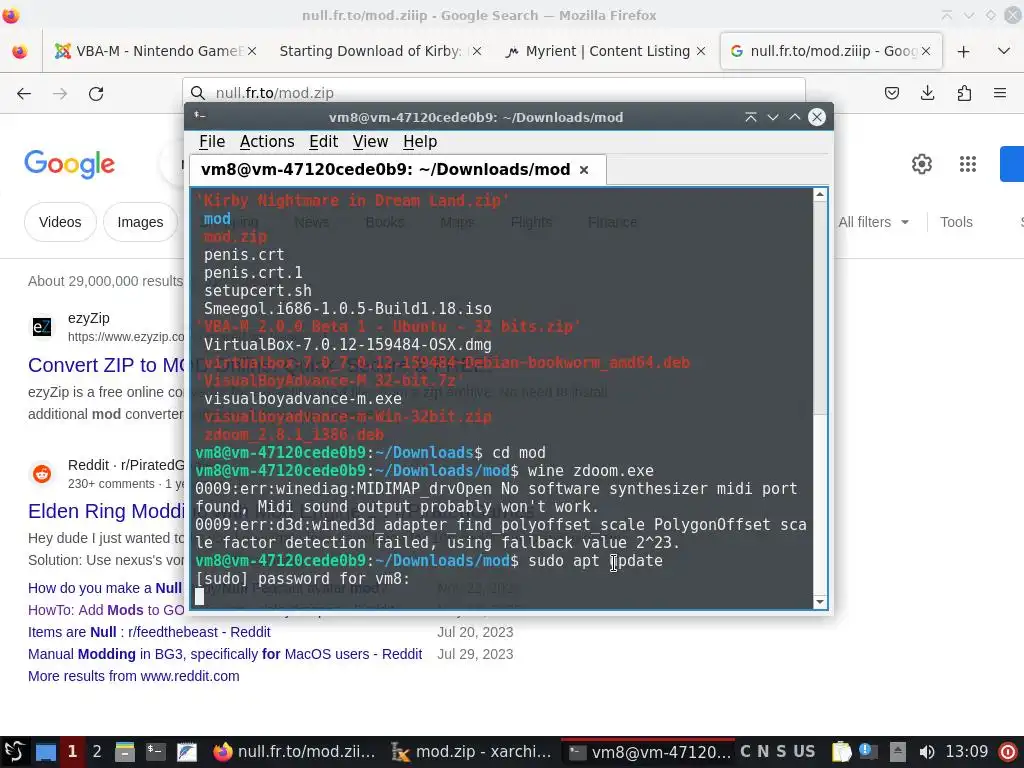The image size is (1024, 768).
Task: Click terminal always-on-top titlebar icon
Action: 750,117
